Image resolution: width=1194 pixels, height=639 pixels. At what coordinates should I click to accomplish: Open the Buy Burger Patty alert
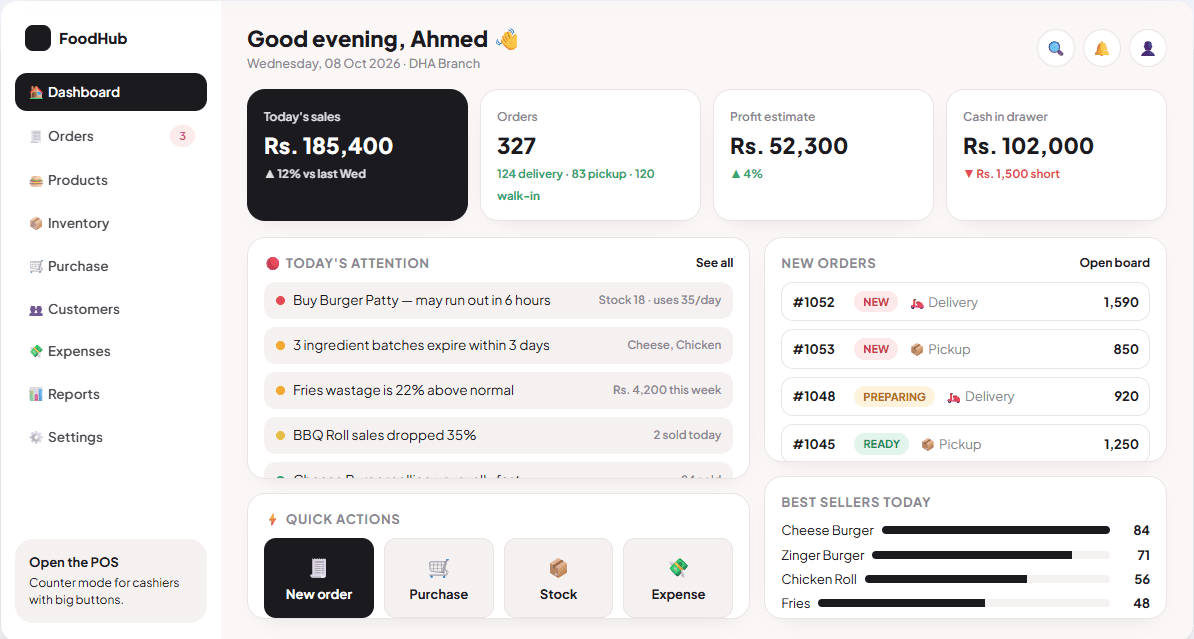(499, 301)
